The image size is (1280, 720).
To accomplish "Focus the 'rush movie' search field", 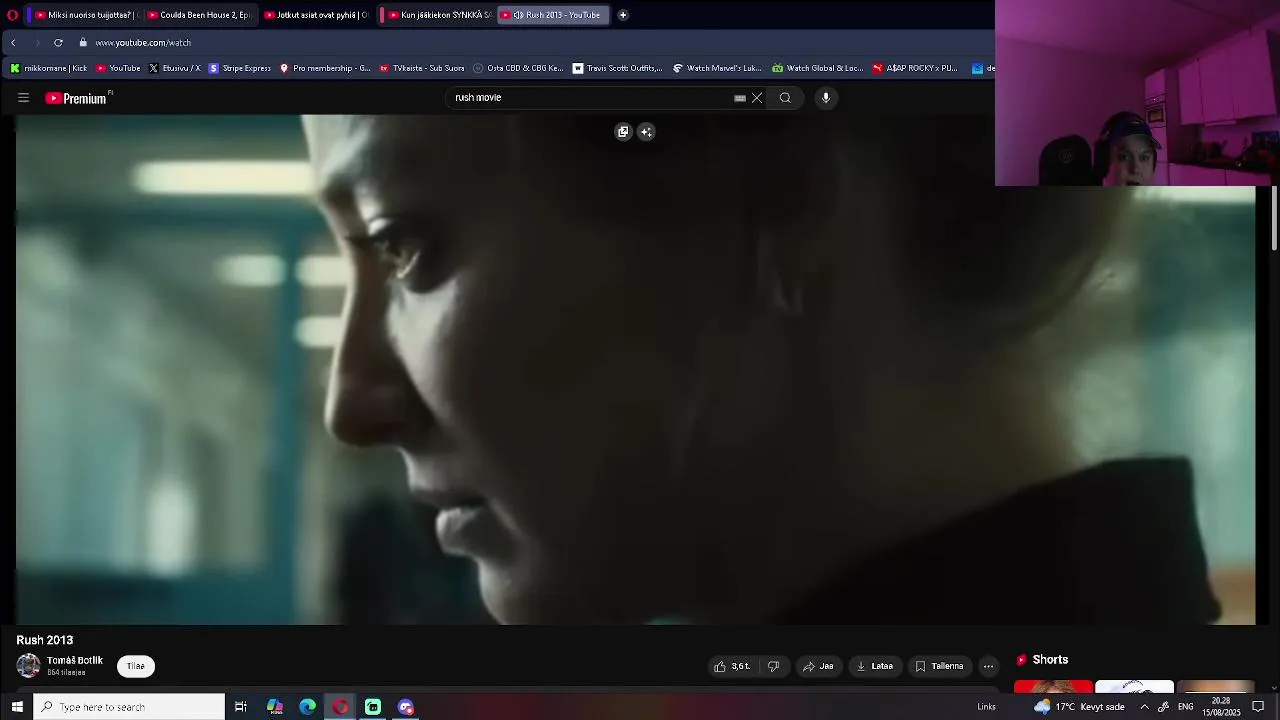I will [x=590, y=98].
